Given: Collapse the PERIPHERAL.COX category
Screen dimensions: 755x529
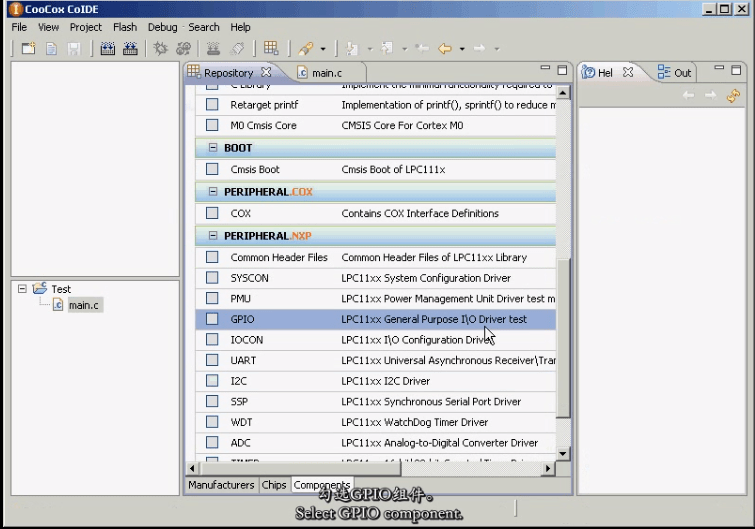Looking at the screenshot, I should (x=213, y=192).
